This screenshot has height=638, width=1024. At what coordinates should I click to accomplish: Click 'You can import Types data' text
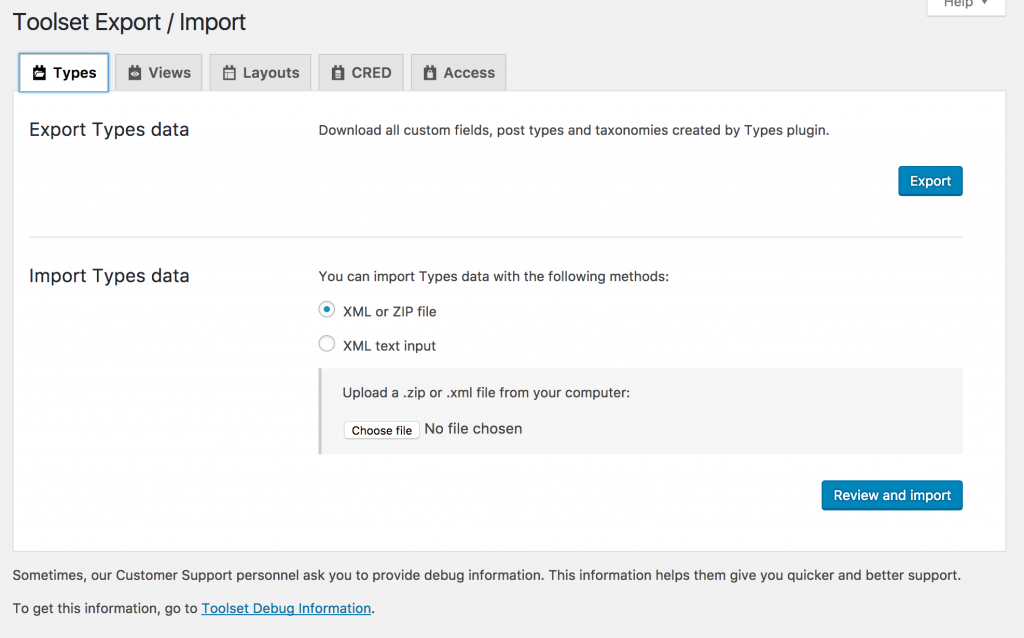[494, 276]
